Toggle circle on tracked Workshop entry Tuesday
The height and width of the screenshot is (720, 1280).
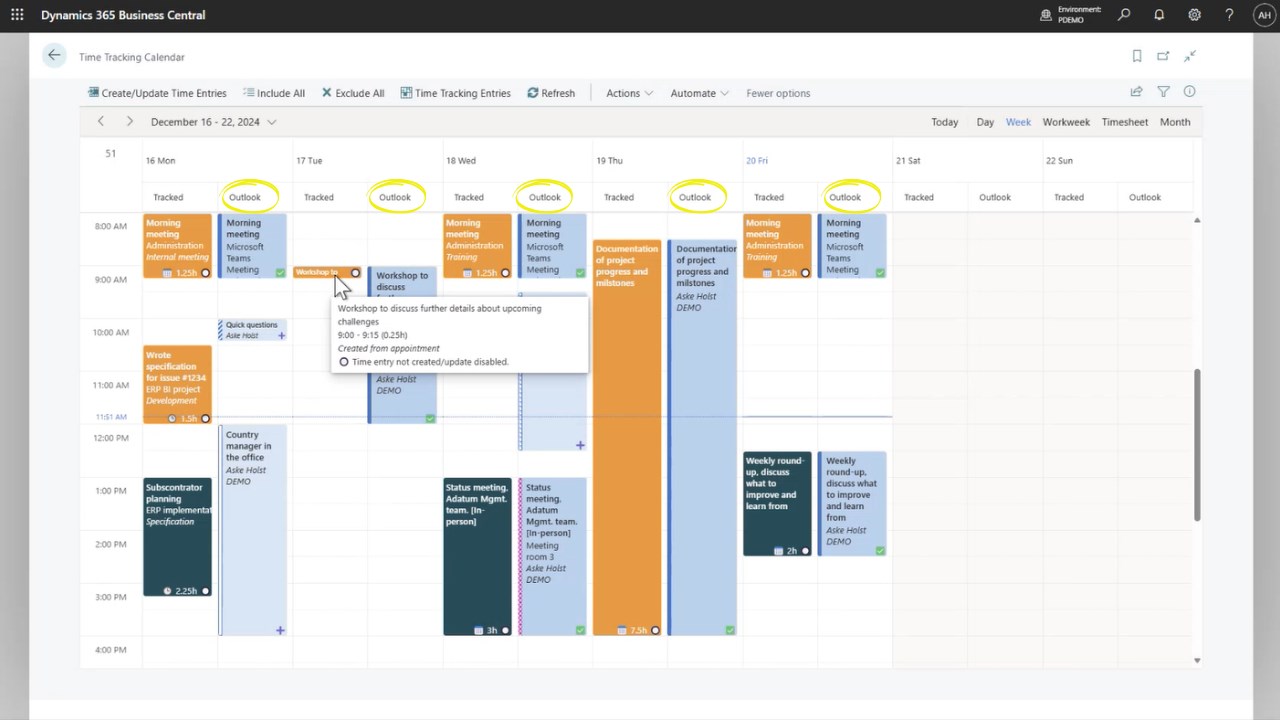[x=355, y=273]
